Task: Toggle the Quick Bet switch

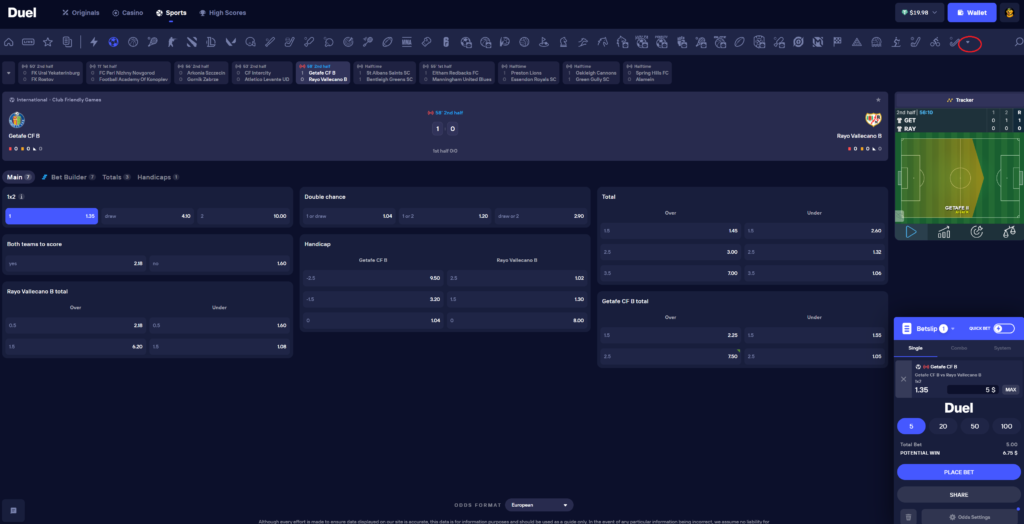Action: tap(1004, 329)
